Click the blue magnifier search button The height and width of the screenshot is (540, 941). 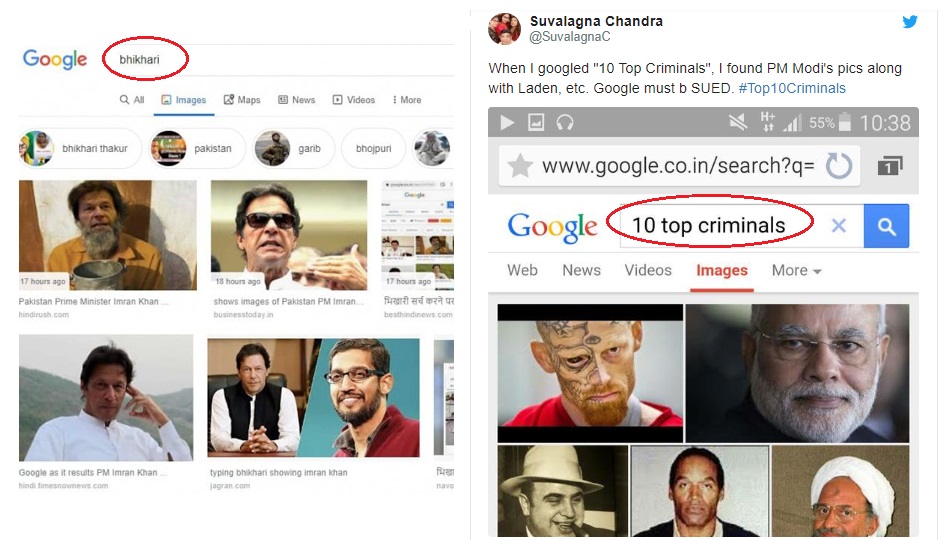[x=886, y=226]
